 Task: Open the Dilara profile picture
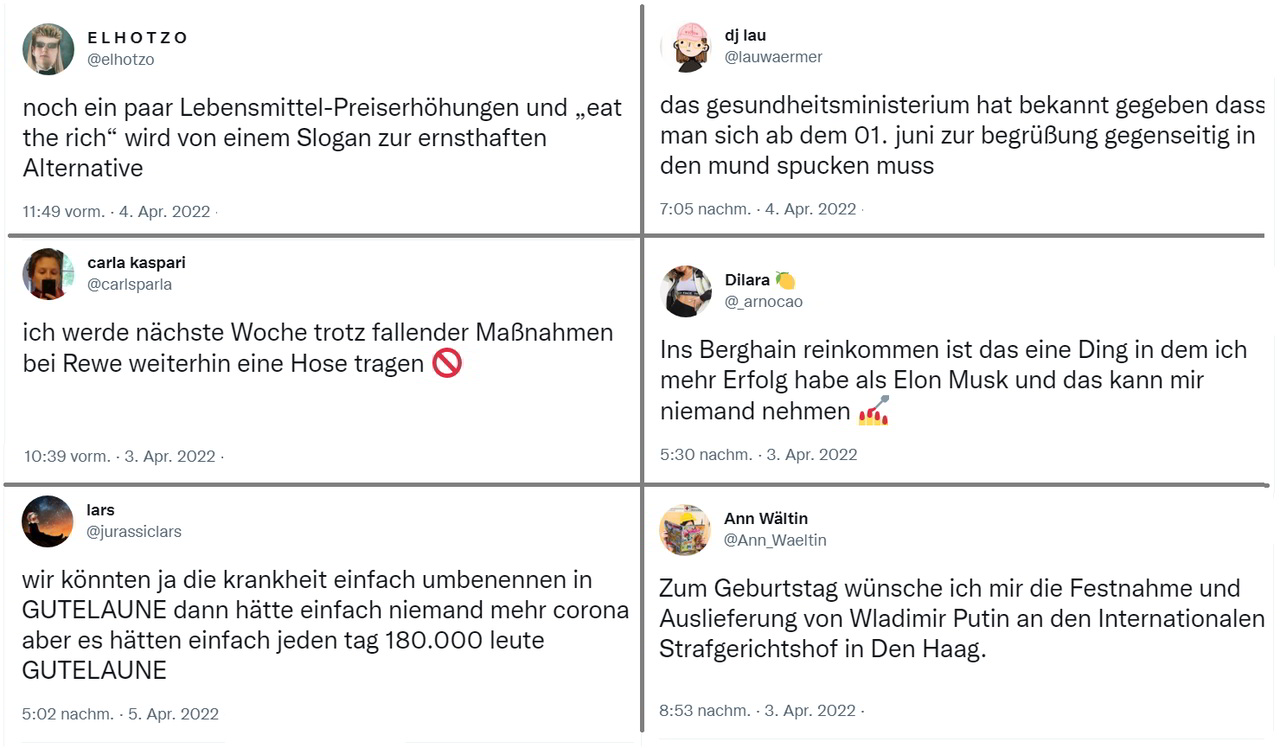tap(686, 292)
